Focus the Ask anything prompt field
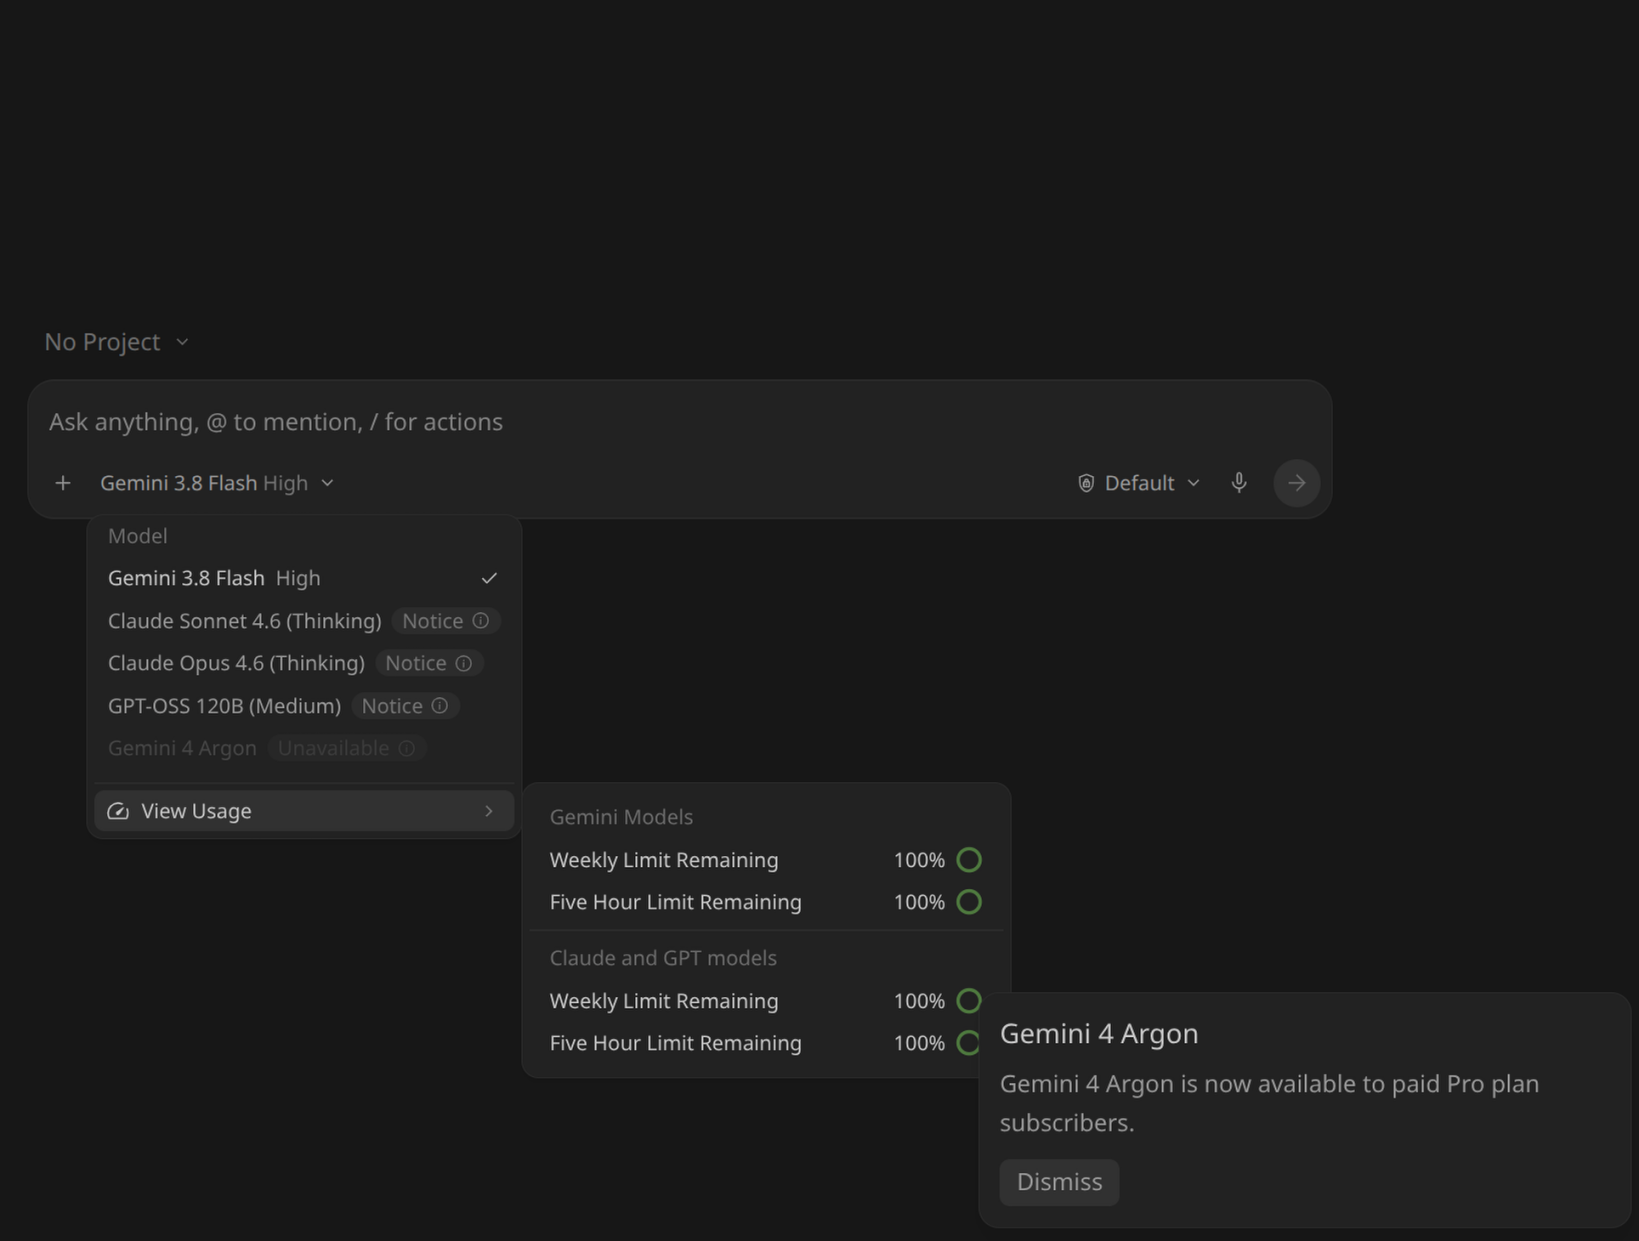1639x1241 pixels. [x=679, y=422]
